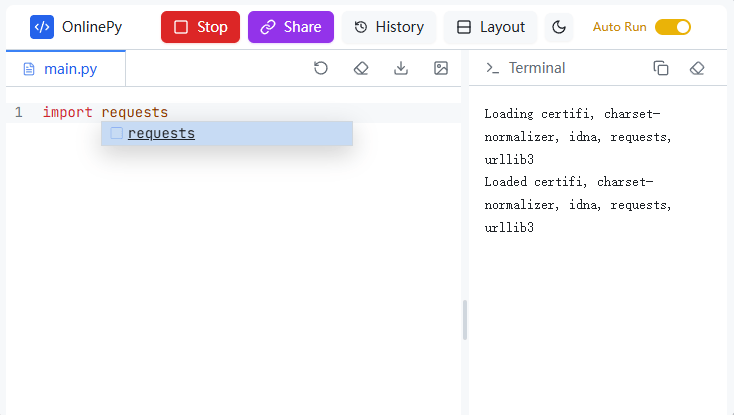The image size is (734, 417).
Task: Click the main.py file document icon
Action: click(x=29, y=69)
